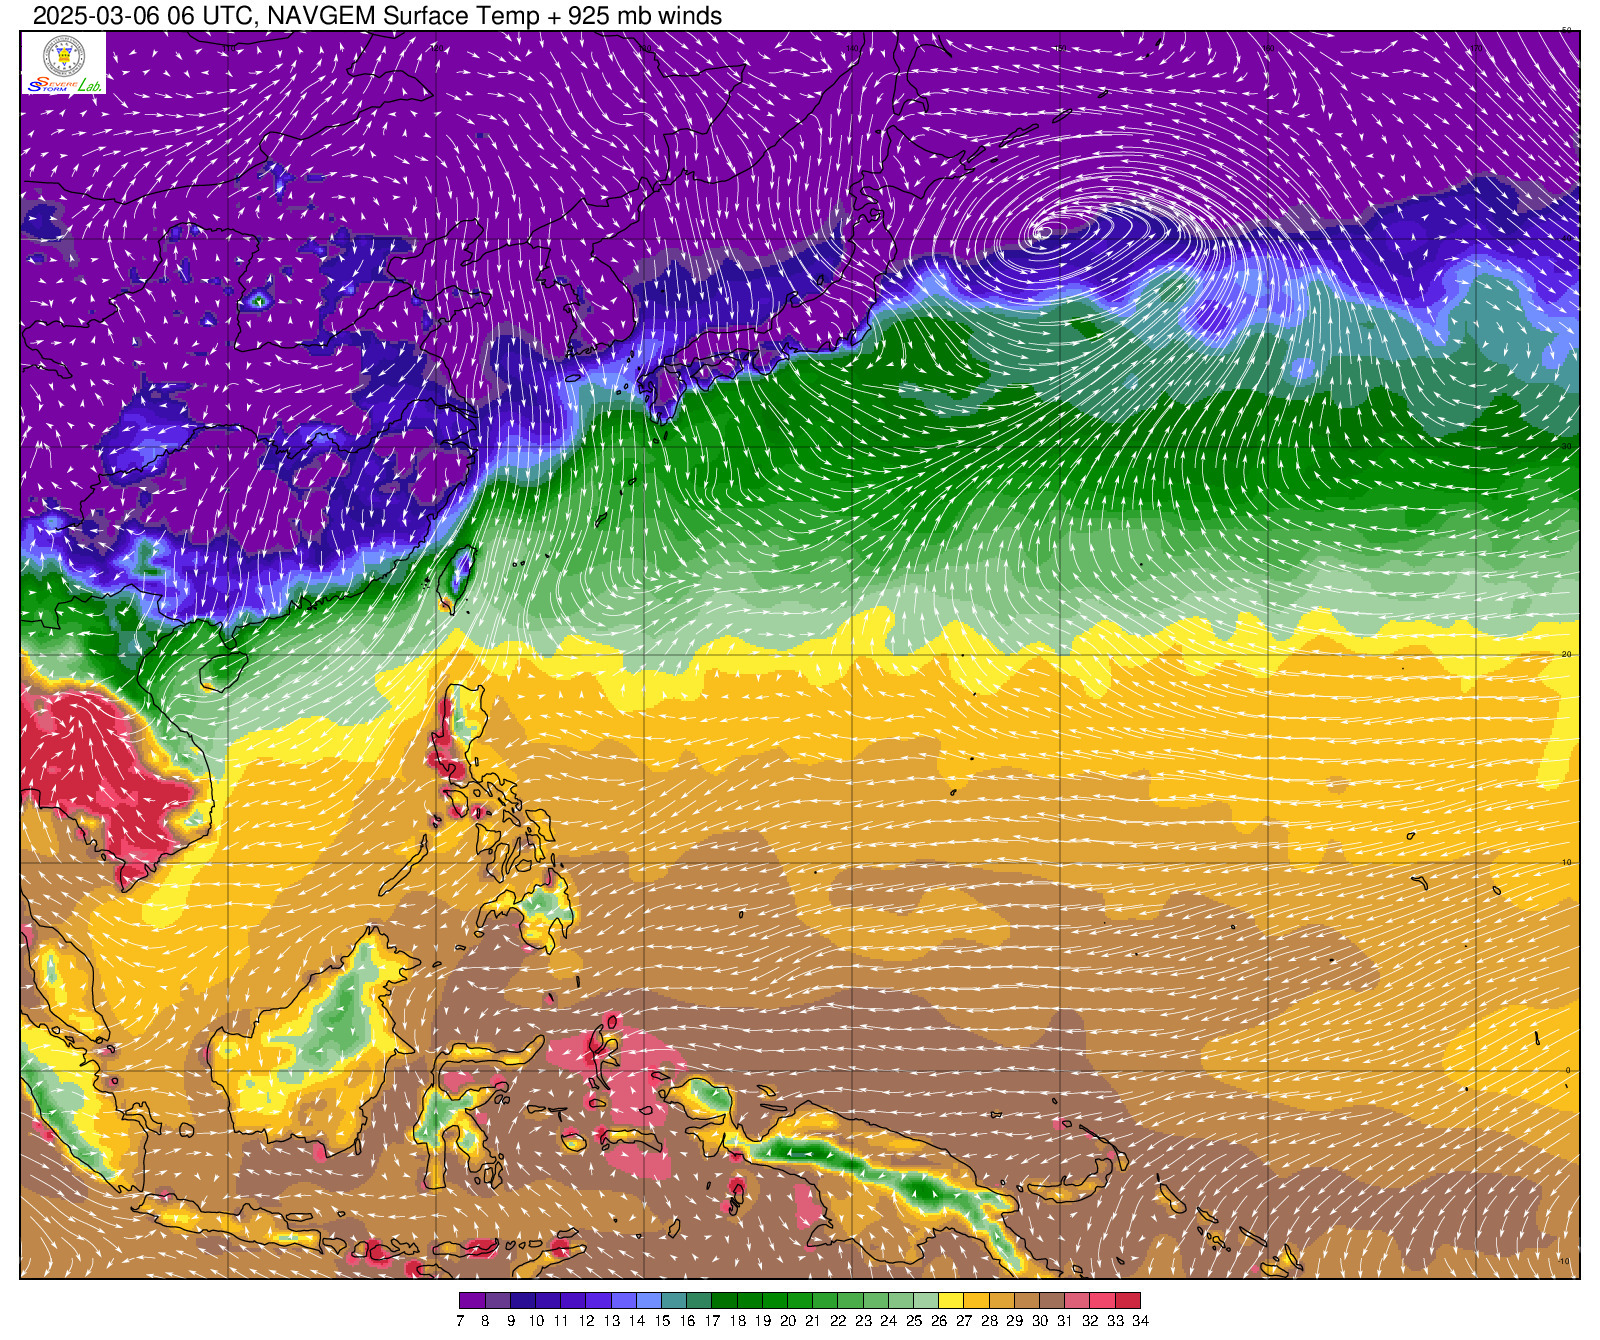Click the latitude label -10 at the right edge
1600x1340 pixels.
coord(1564,1260)
